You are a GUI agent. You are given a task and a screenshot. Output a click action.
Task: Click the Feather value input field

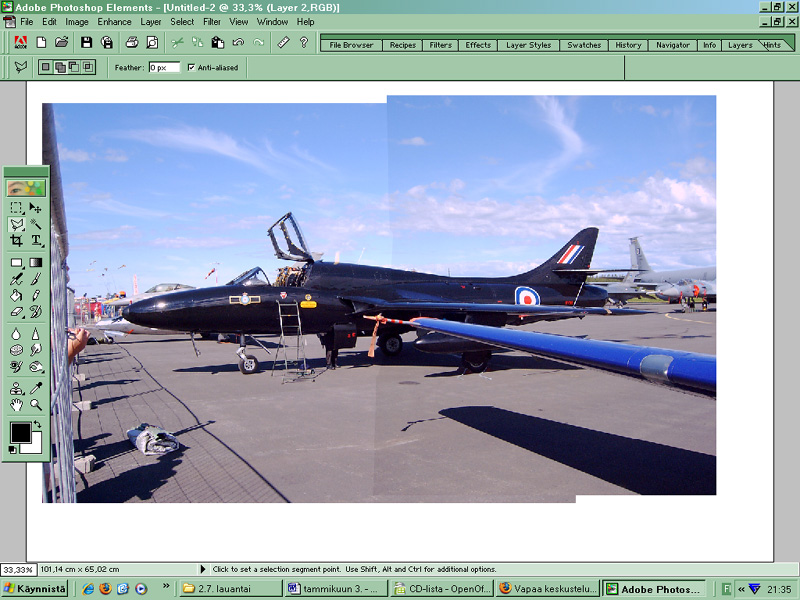(x=164, y=67)
